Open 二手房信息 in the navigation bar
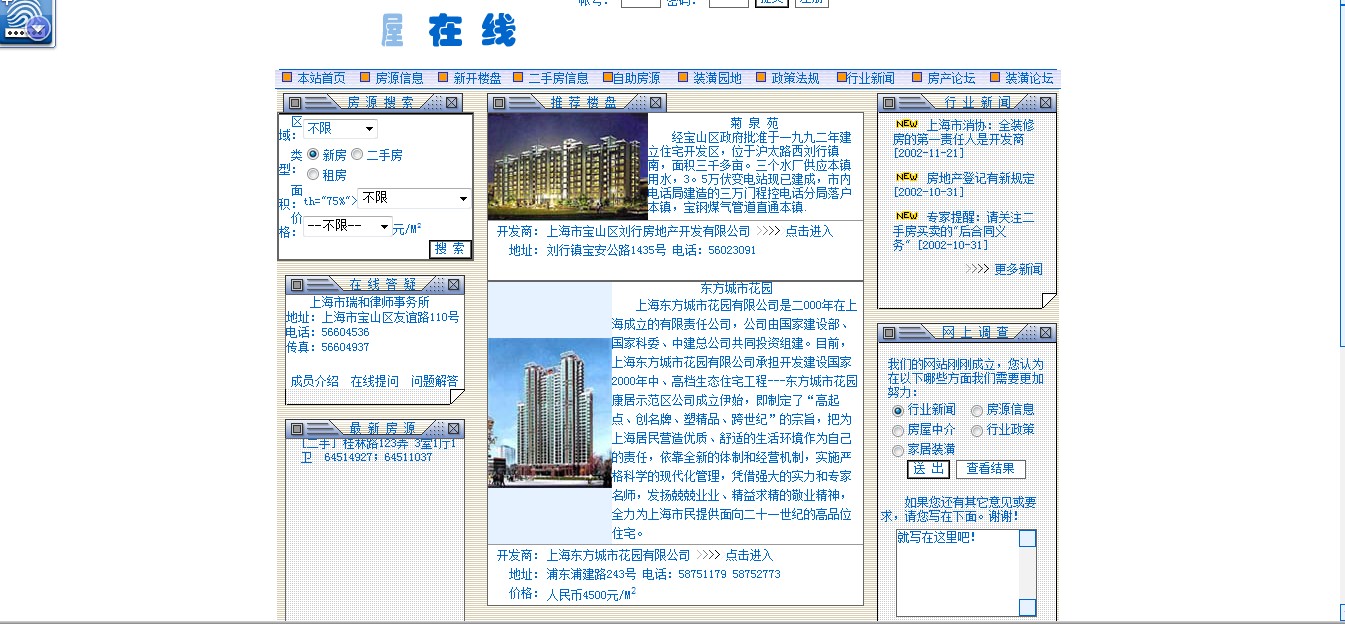1345x624 pixels. (559, 78)
